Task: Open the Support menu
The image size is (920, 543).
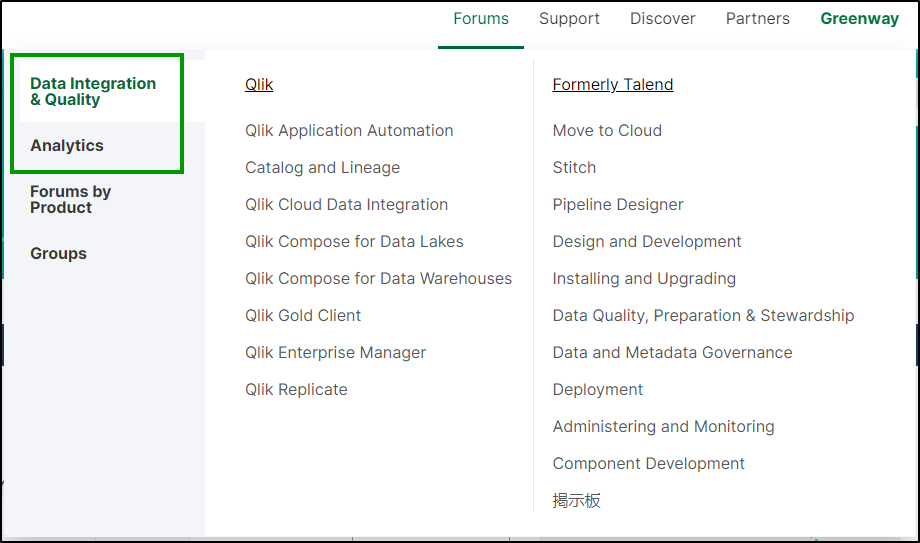Action: tap(569, 19)
